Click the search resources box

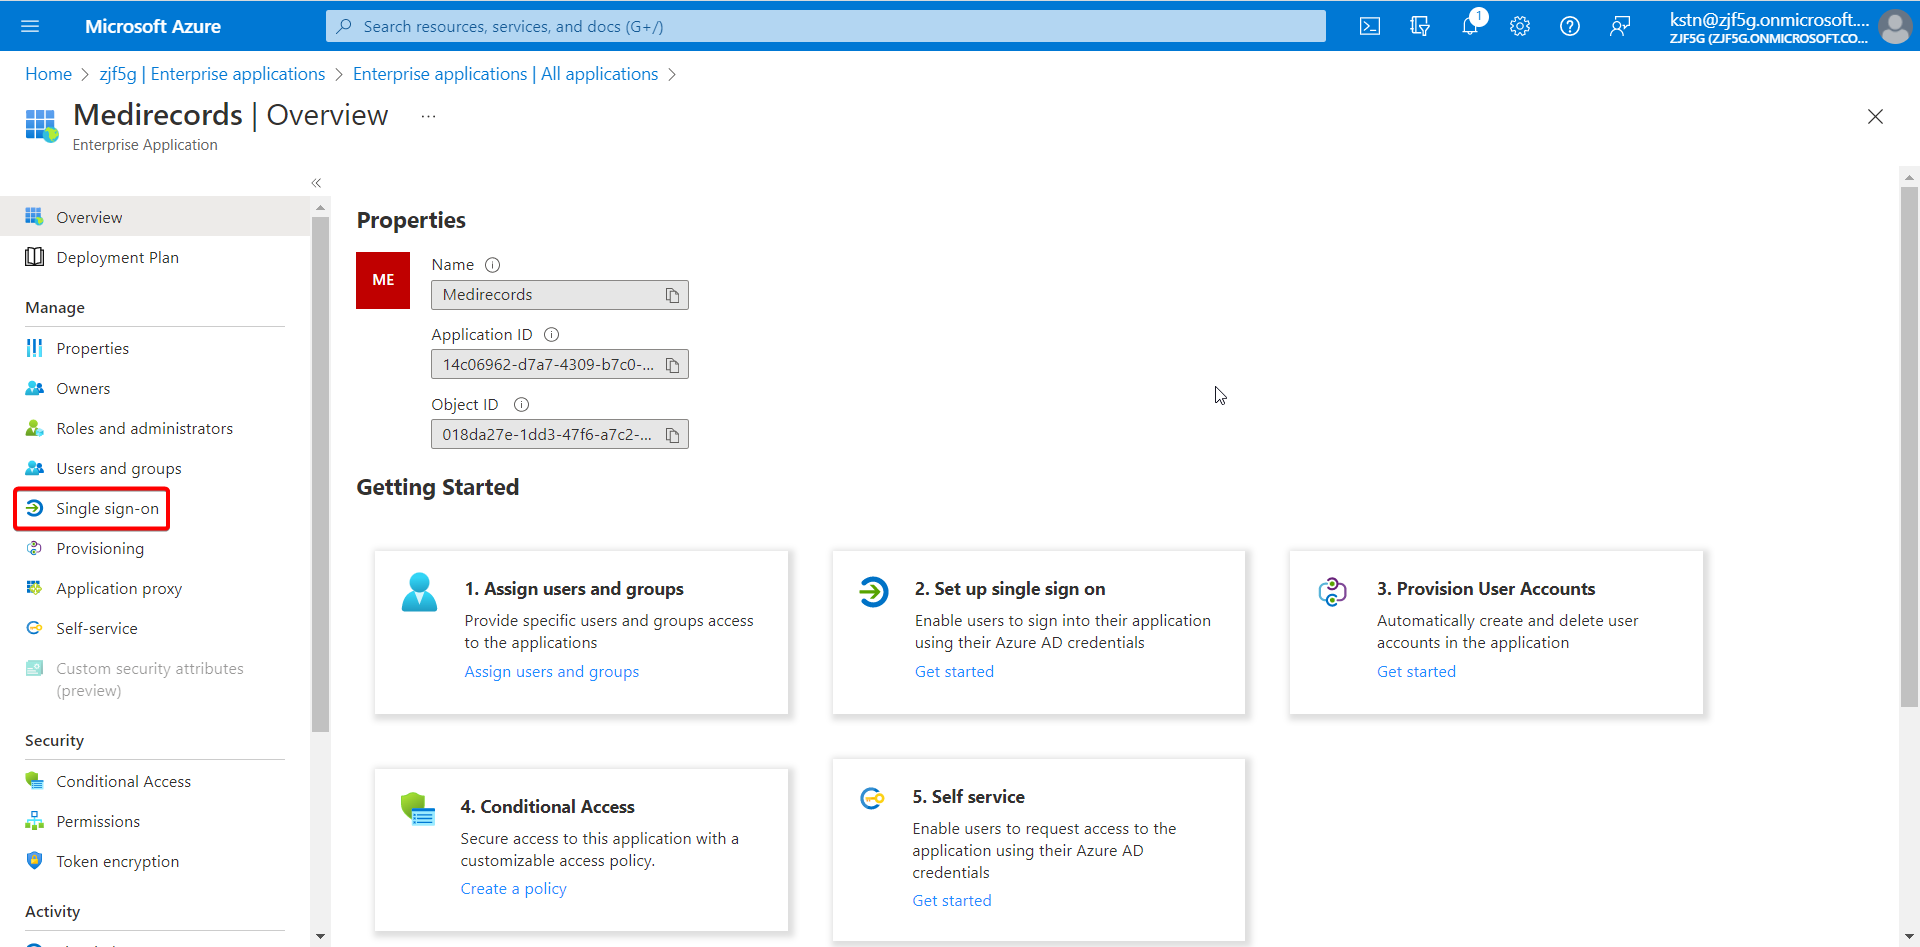pos(826,26)
